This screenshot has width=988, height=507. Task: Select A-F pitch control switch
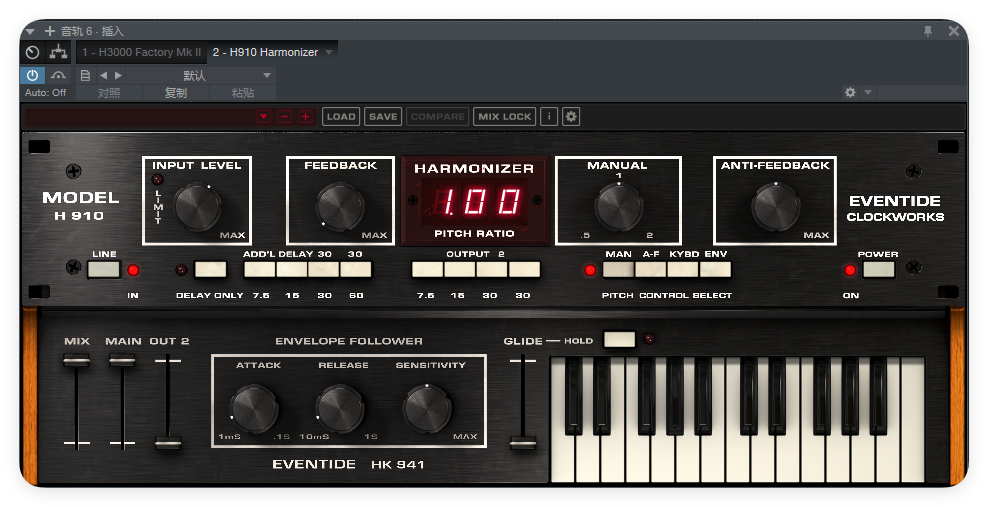click(x=651, y=270)
